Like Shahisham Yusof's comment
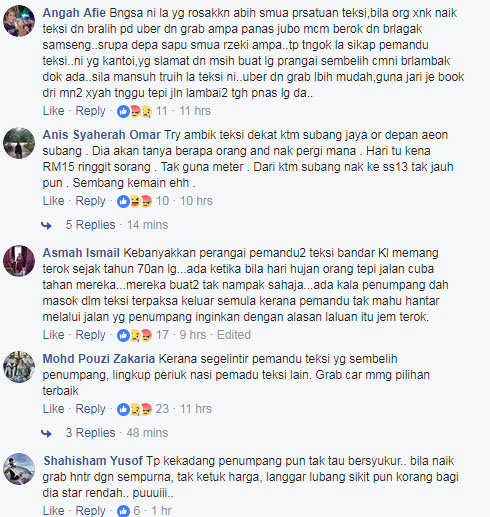The width and height of the screenshot is (490, 517). pos(53,511)
